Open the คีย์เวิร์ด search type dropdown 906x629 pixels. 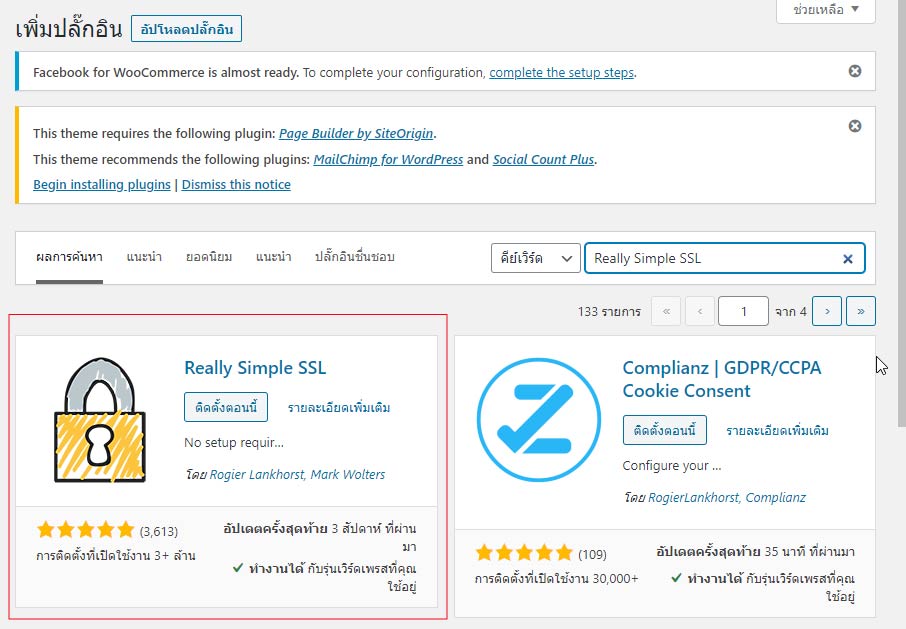click(536, 258)
